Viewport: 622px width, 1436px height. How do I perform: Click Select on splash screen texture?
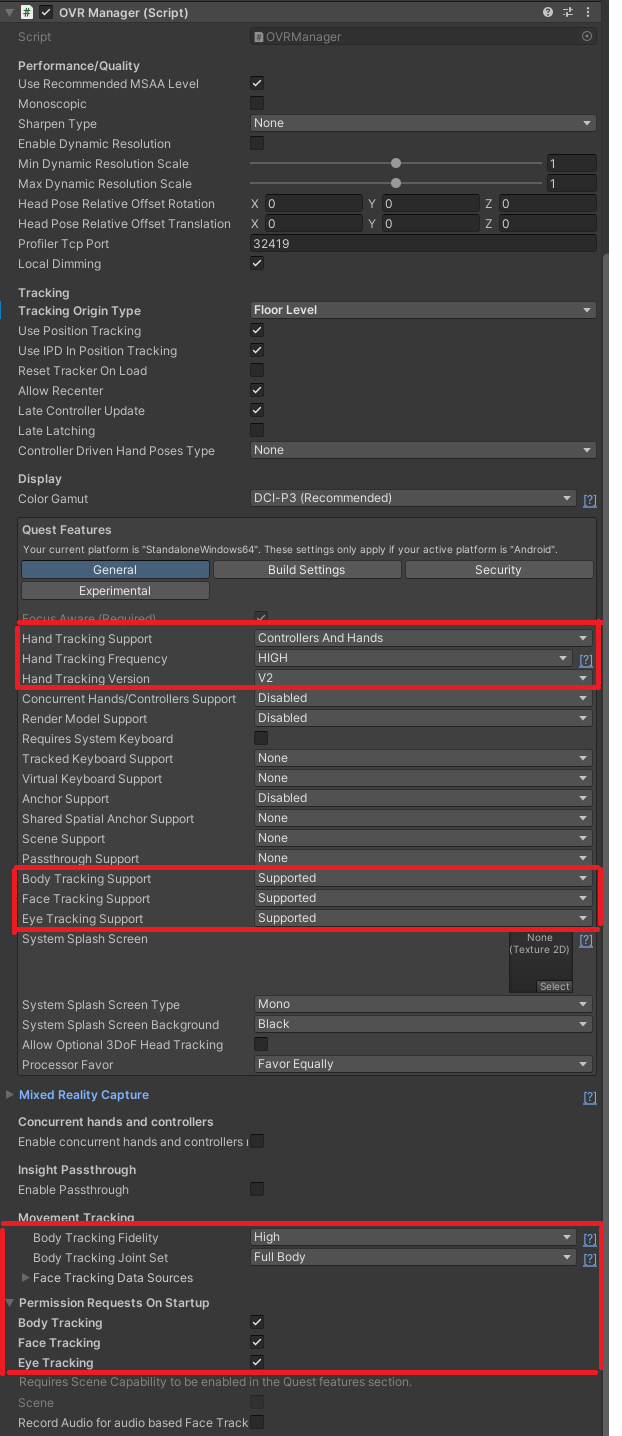tap(554, 986)
